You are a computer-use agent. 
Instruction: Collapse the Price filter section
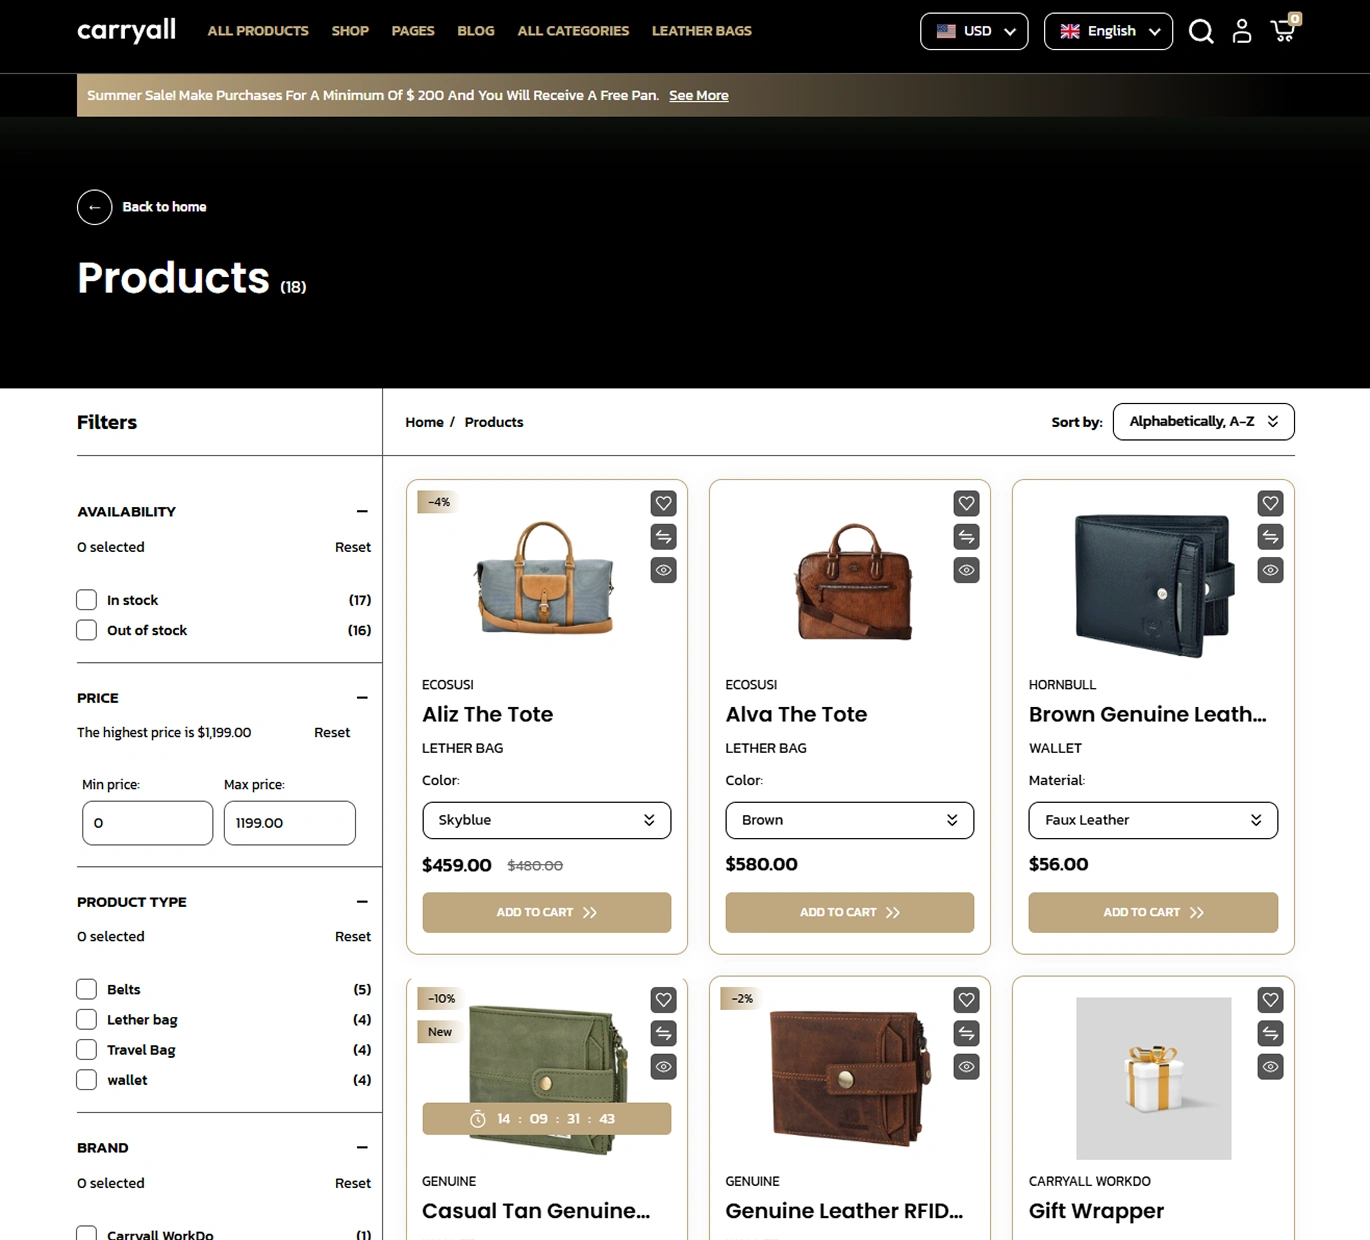[362, 697]
